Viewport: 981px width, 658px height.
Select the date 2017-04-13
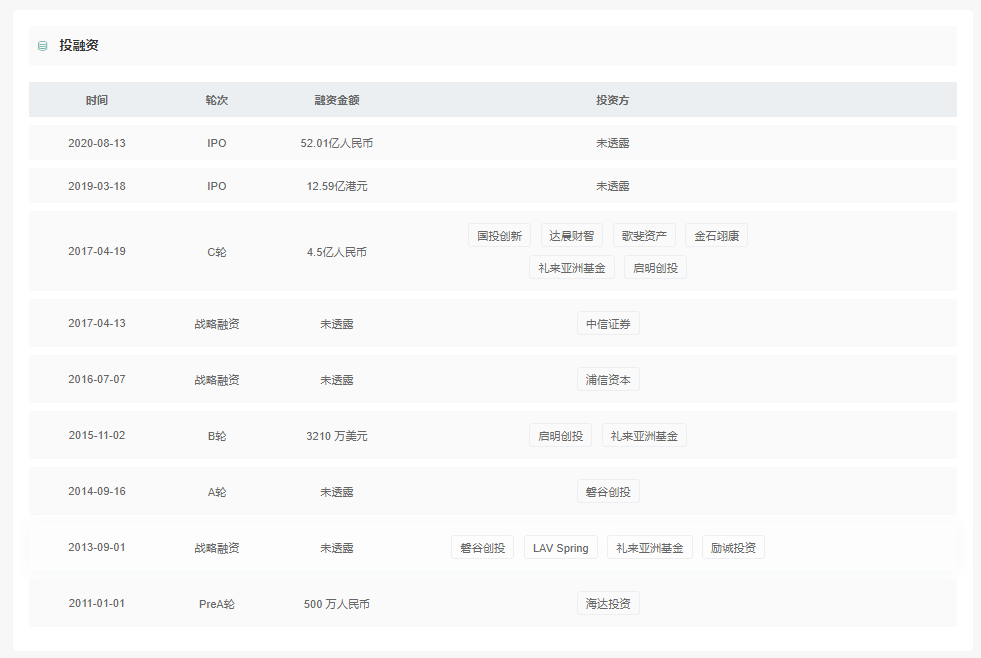[x=97, y=323]
